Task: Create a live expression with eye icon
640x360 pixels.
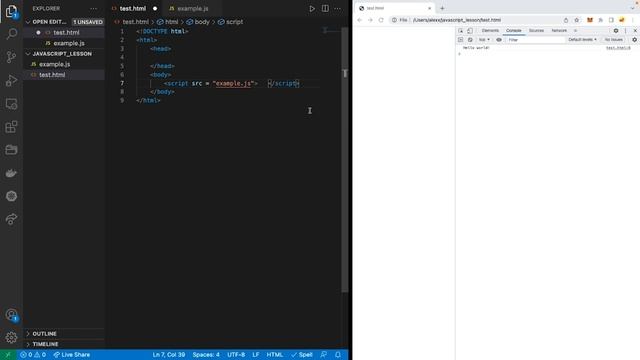Action: coord(499,40)
